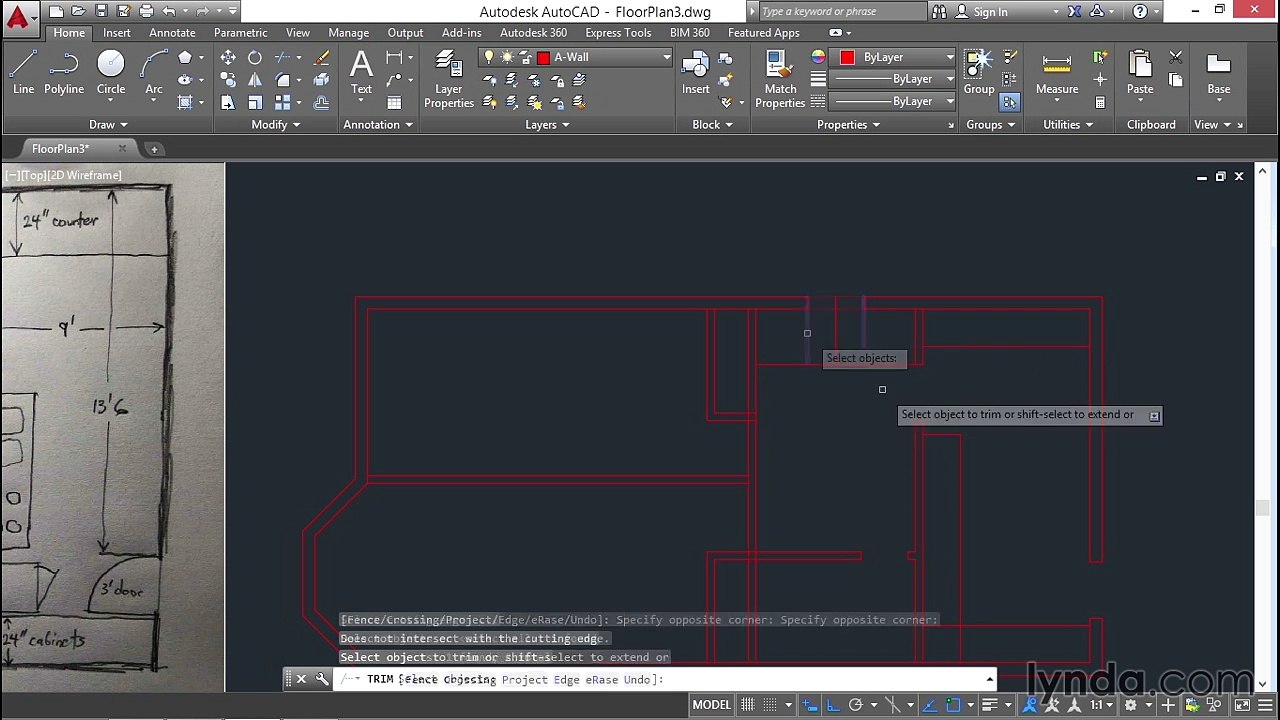Toggle polar tracking in status bar

click(x=855, y=705)
